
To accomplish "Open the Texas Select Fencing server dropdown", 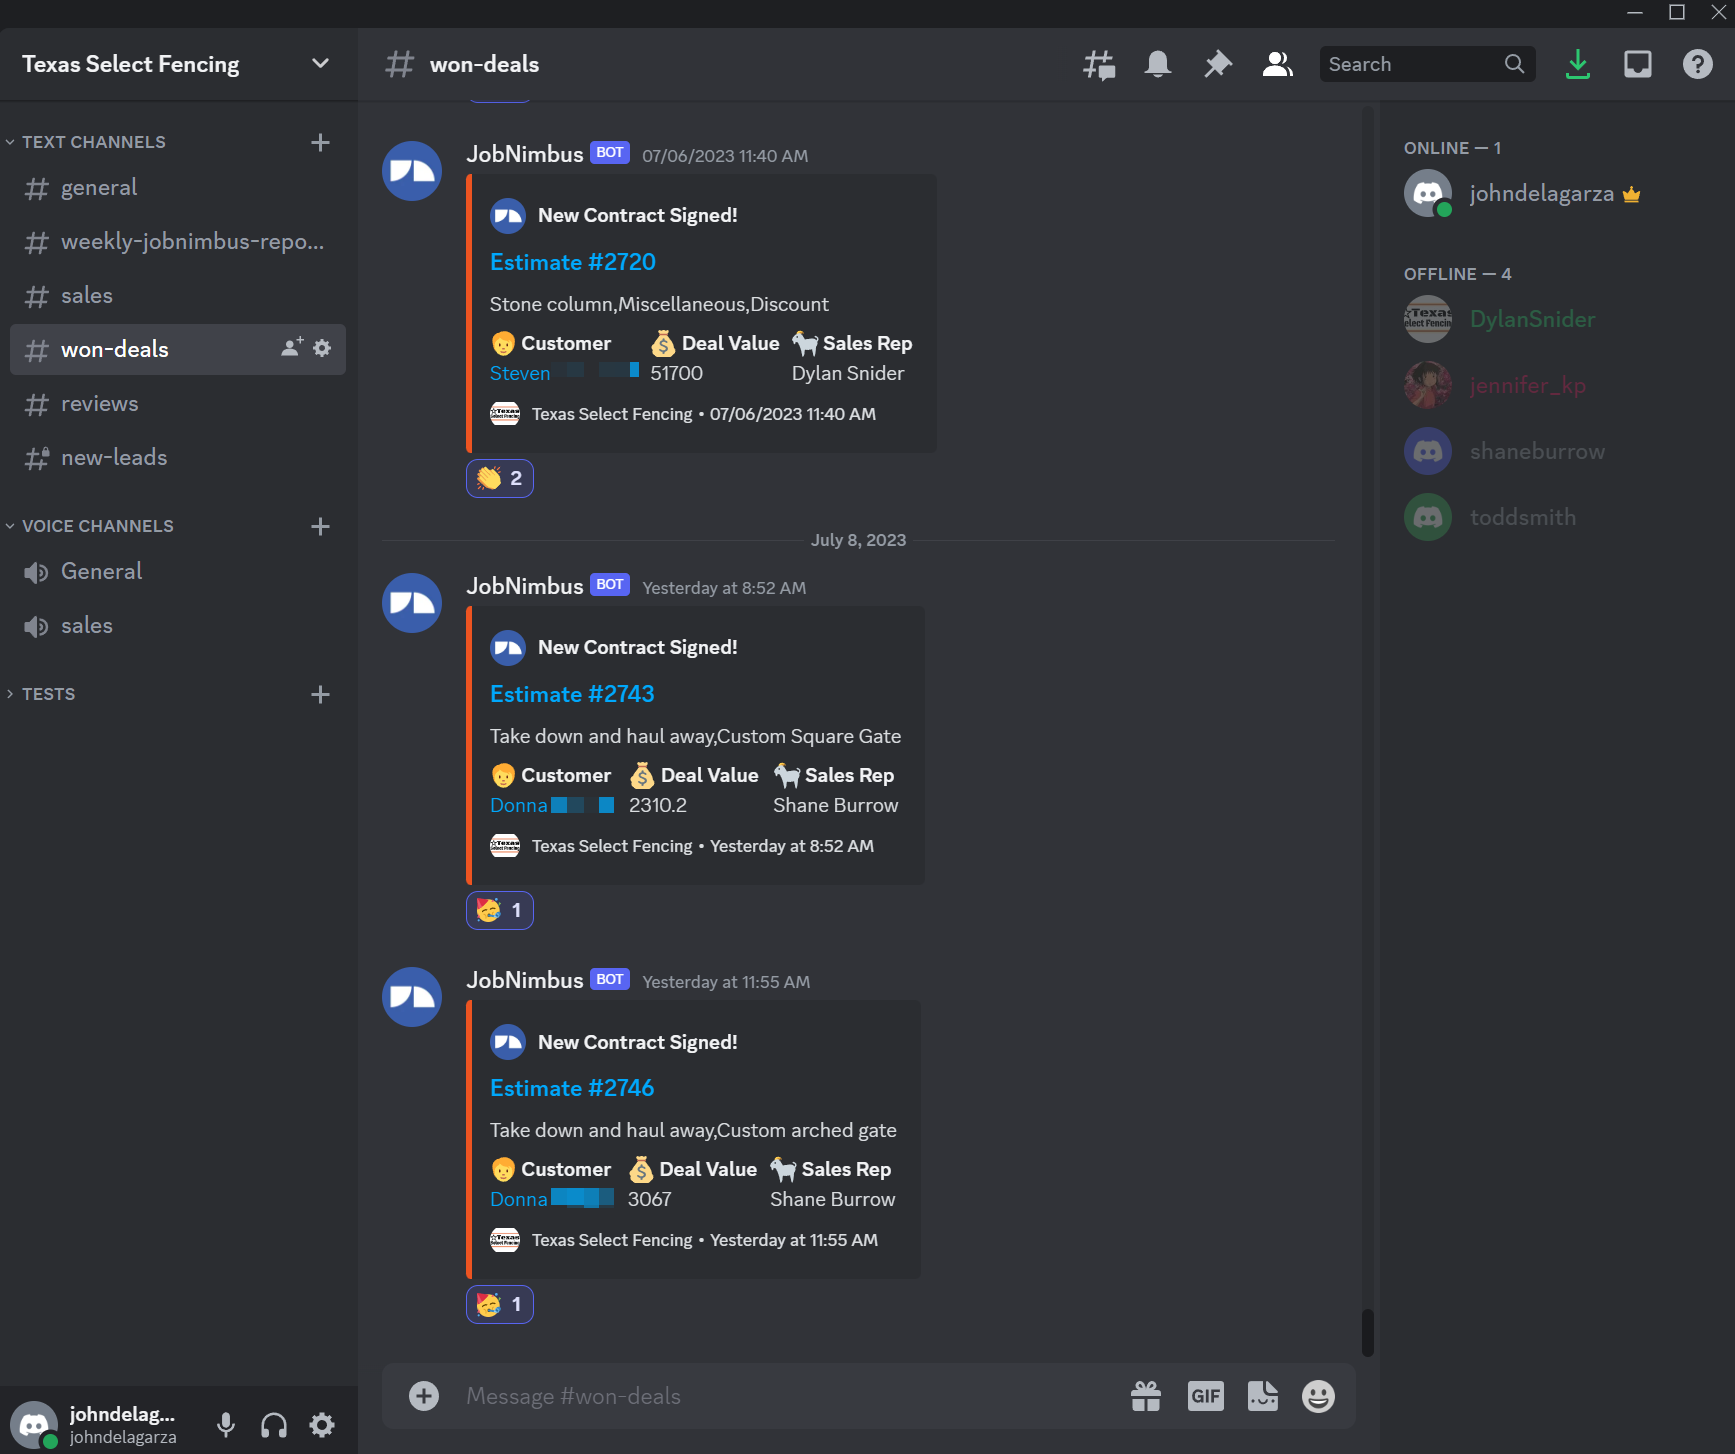I will click(x=319, y=63).
